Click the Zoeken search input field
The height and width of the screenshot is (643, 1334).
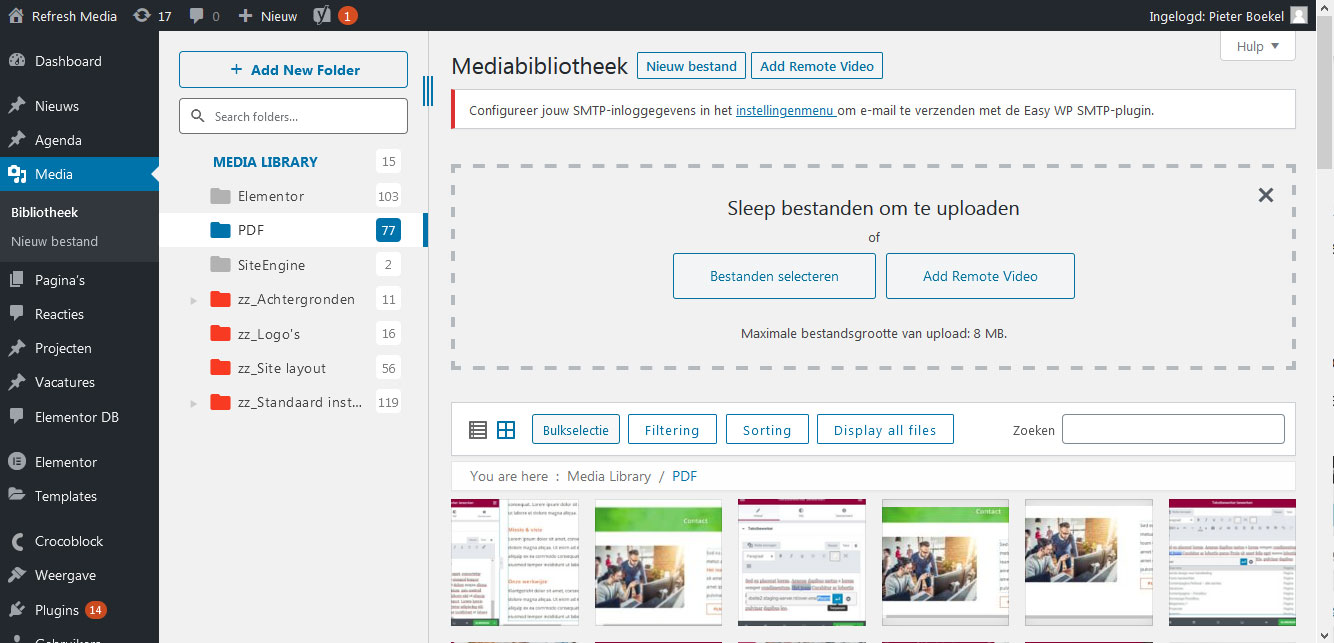point(1172,430)
